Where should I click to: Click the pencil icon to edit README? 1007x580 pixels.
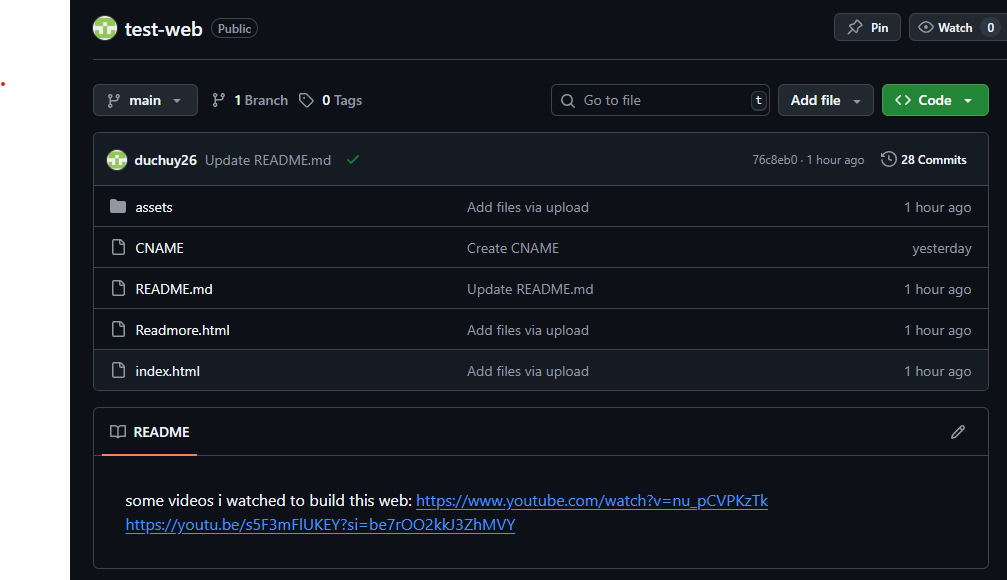[x=957, y=432]
